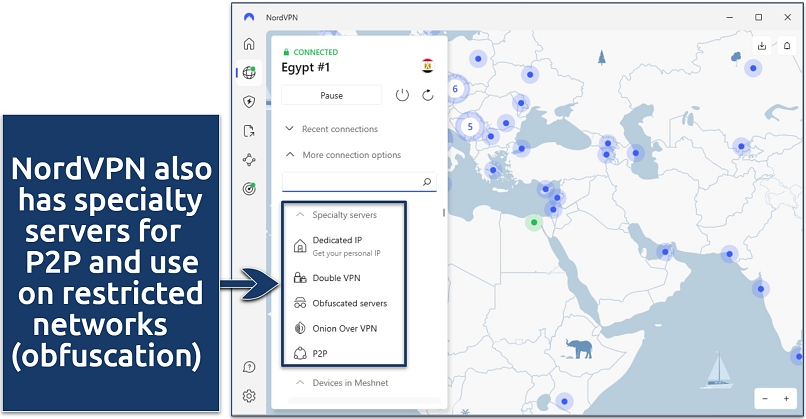Screen dimensions: 806x419
Task: Click the Double VPN padlocks icon
Action: (x=300, y=278)
